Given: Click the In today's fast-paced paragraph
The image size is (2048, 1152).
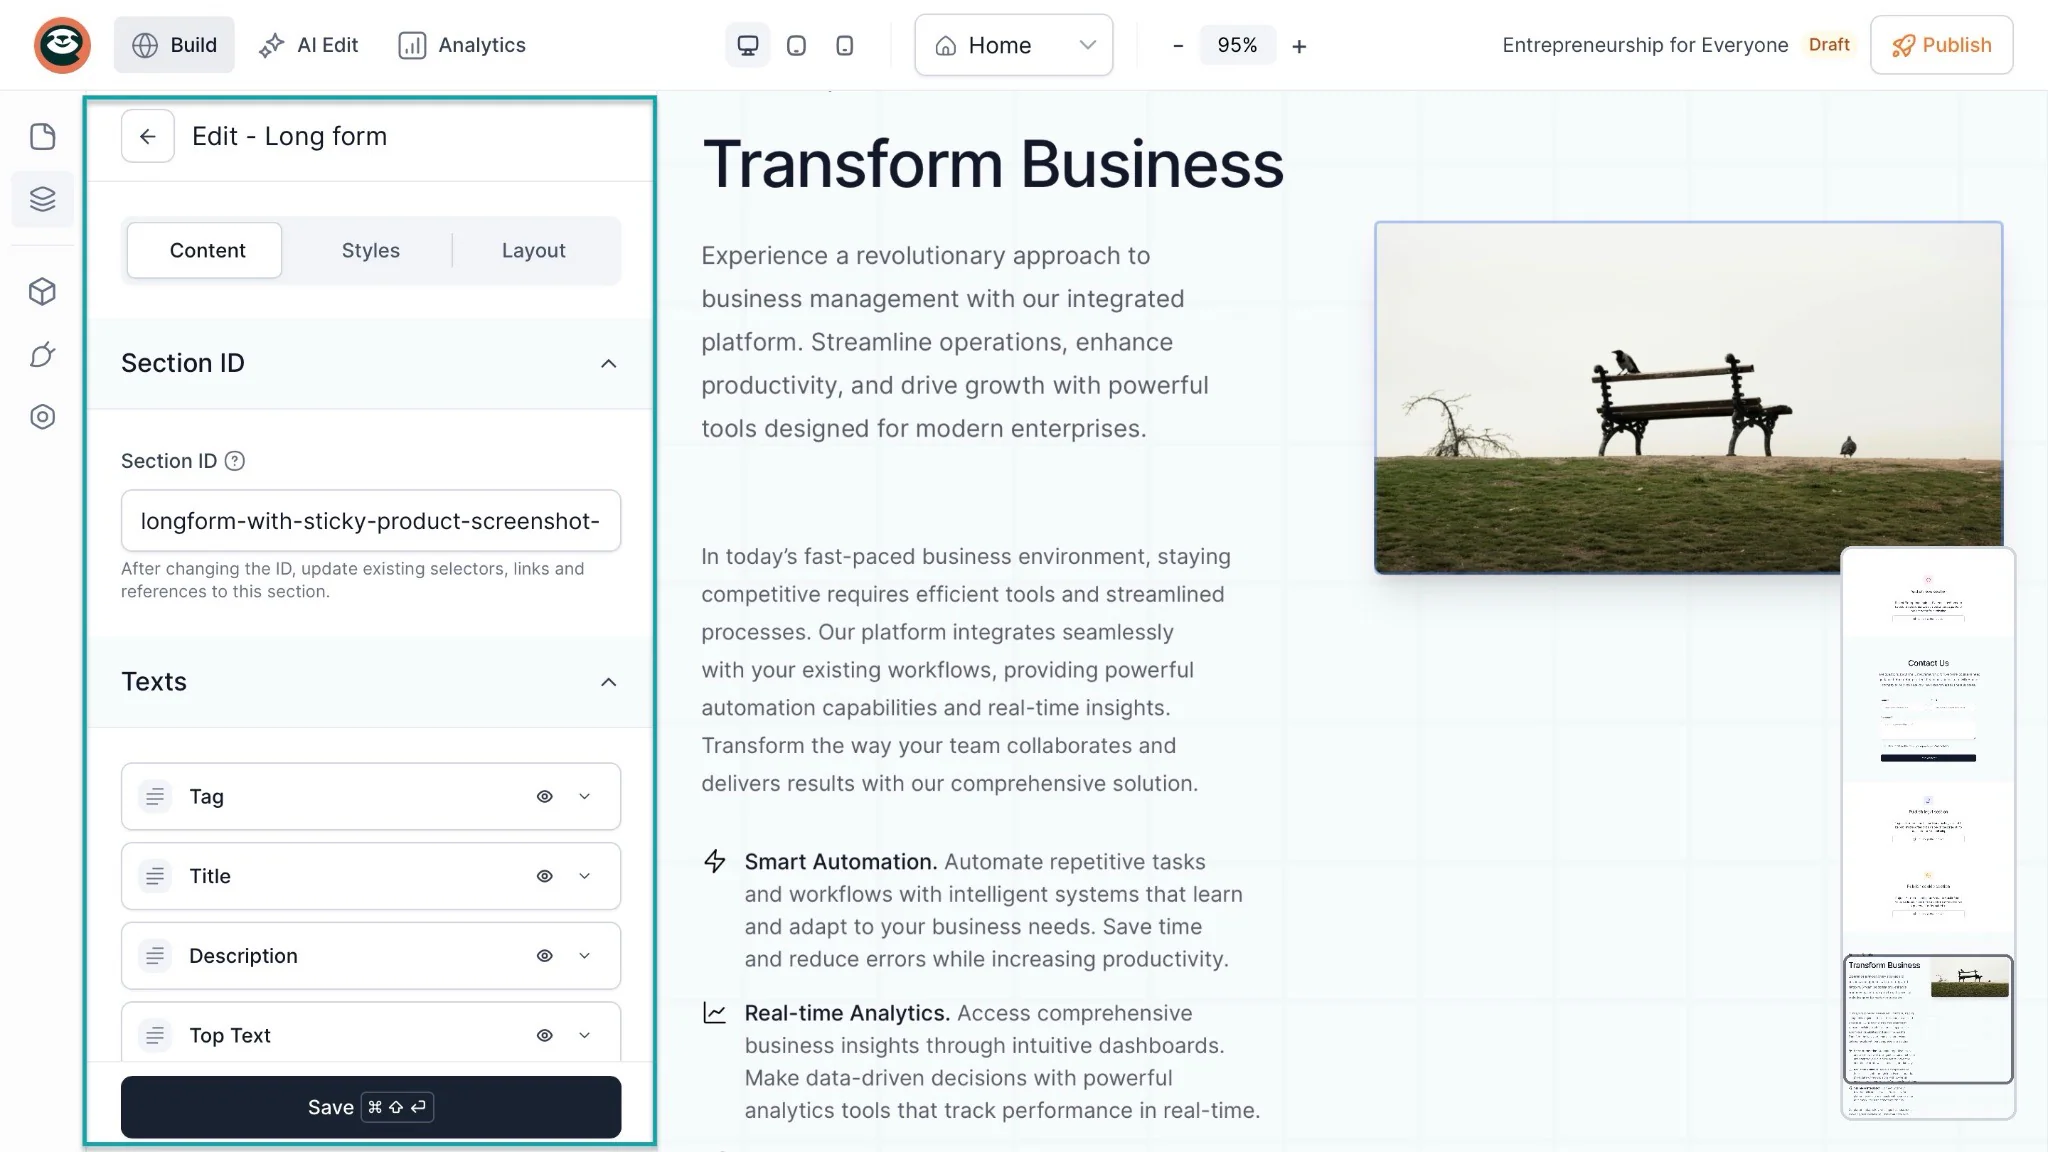Looking at the screenshot, I should click(966, 670).
